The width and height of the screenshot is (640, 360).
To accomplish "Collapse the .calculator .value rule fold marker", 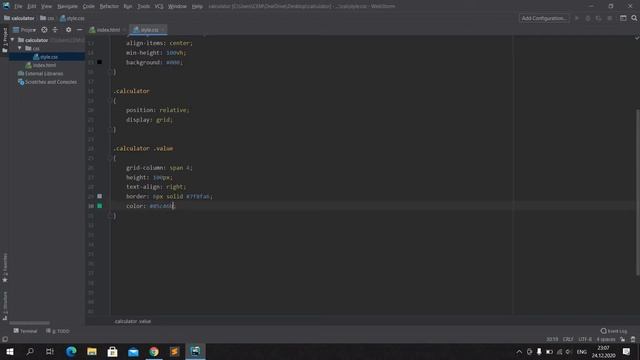I will tap(109, 158).
